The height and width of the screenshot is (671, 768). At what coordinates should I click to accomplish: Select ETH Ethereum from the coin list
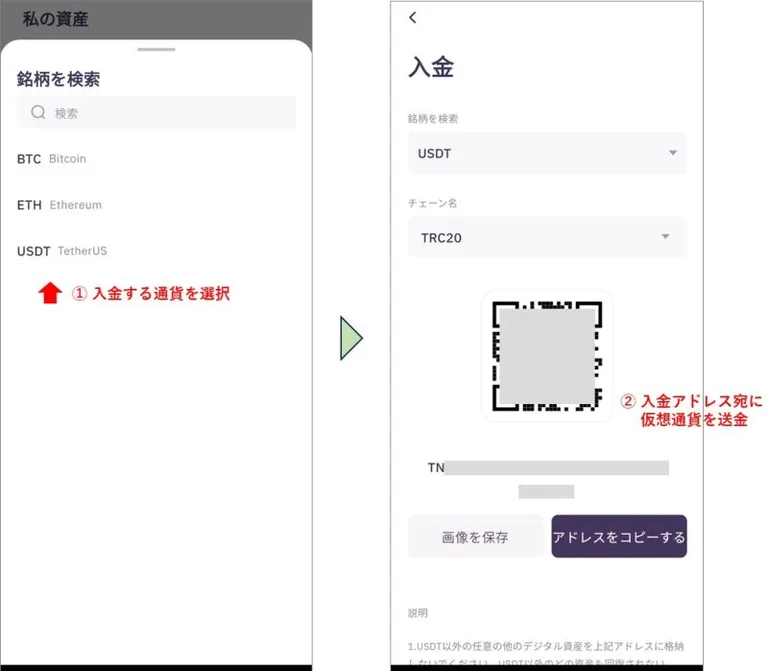59,205
